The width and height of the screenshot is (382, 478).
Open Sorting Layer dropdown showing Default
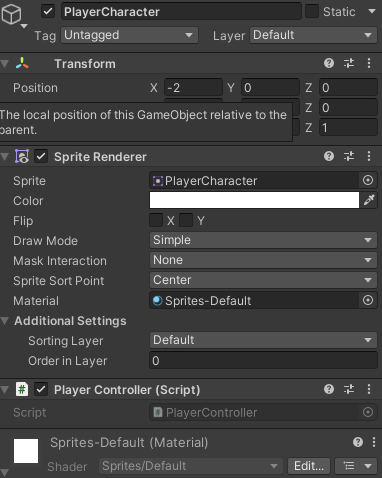coord(263,340)
